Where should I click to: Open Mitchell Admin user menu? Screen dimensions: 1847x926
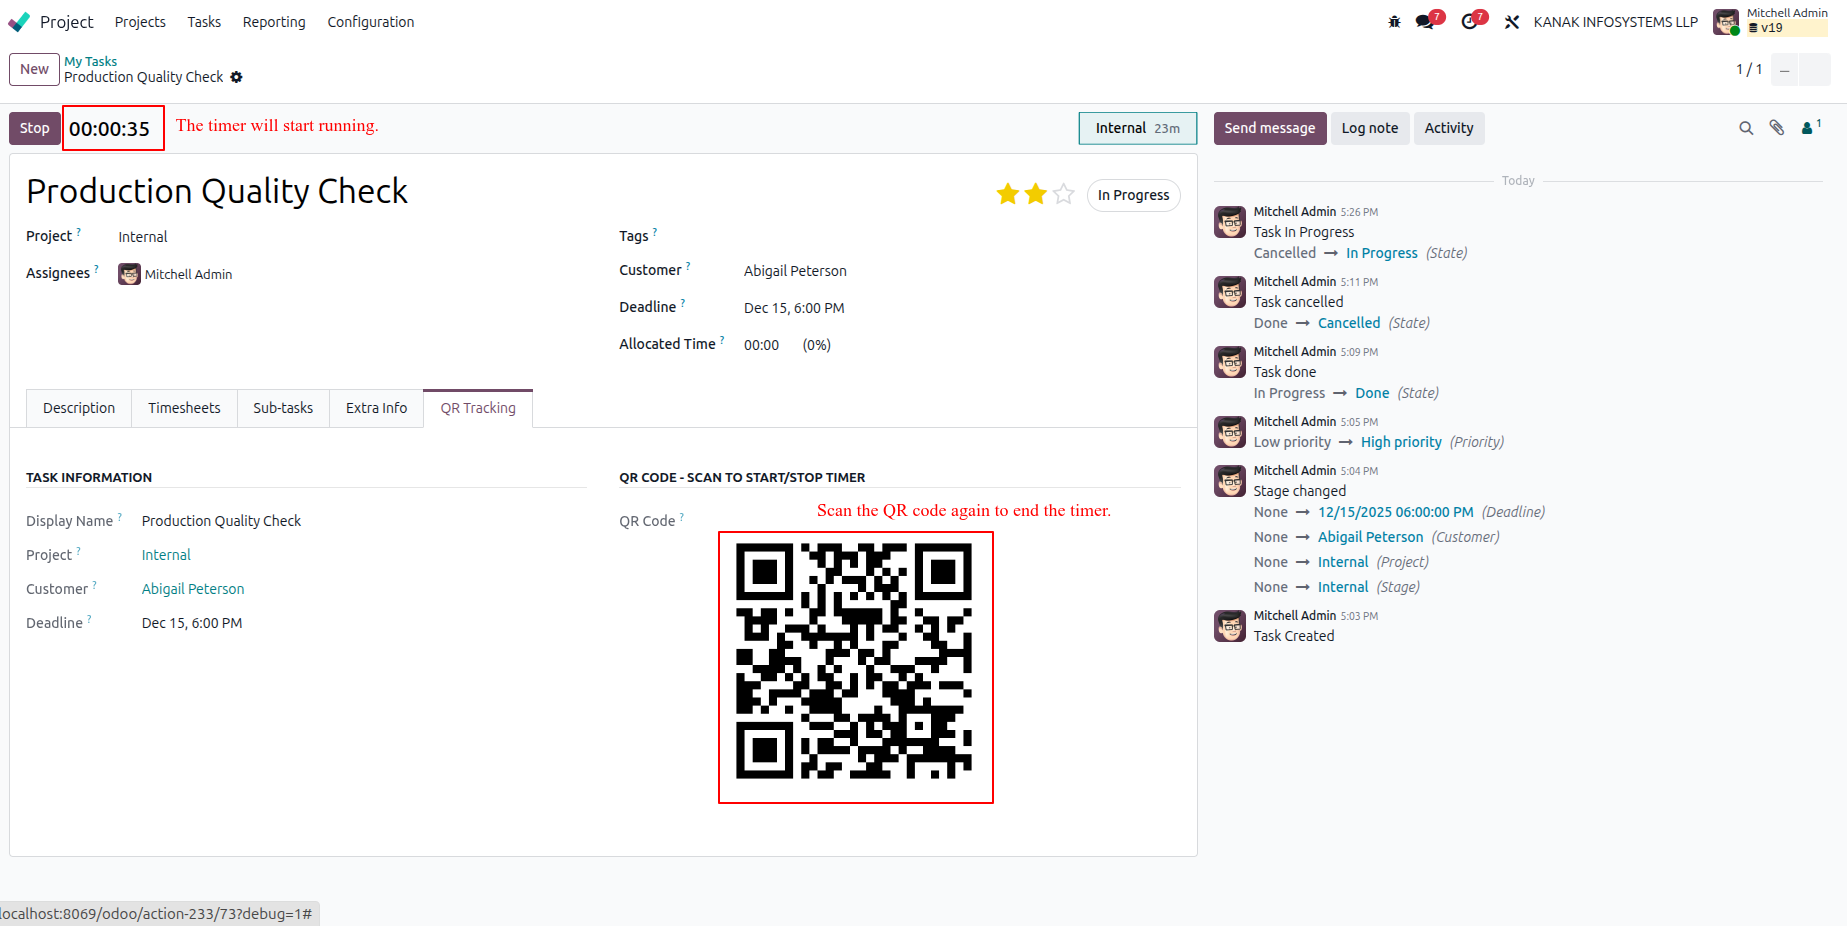pyautogui.click(x=1771, y=22)
